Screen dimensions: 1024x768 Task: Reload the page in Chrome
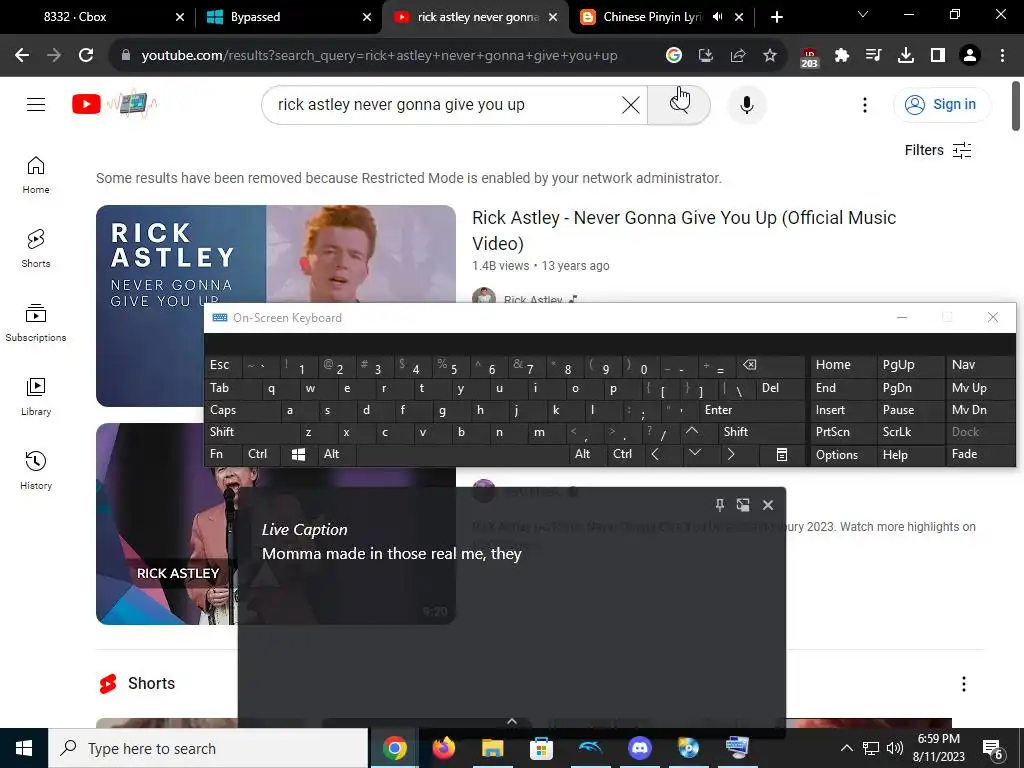(x=86, y=56)
